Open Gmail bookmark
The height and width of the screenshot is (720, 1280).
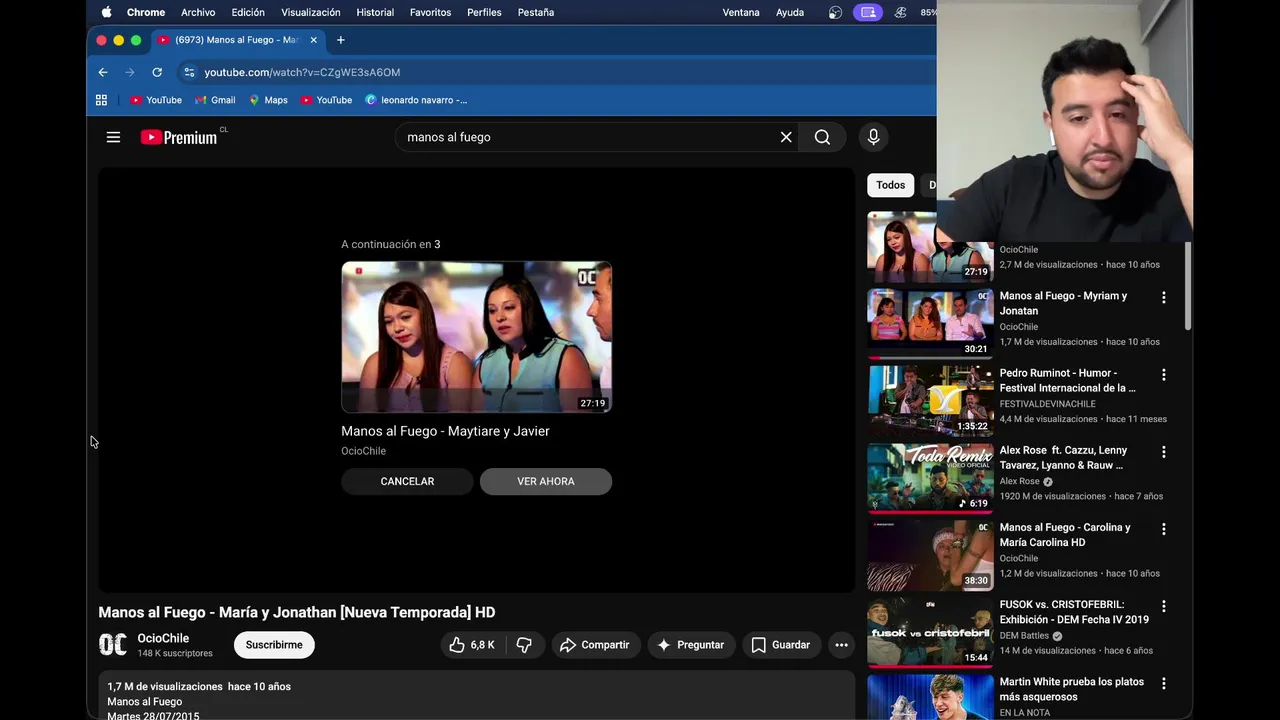[215, 100]
